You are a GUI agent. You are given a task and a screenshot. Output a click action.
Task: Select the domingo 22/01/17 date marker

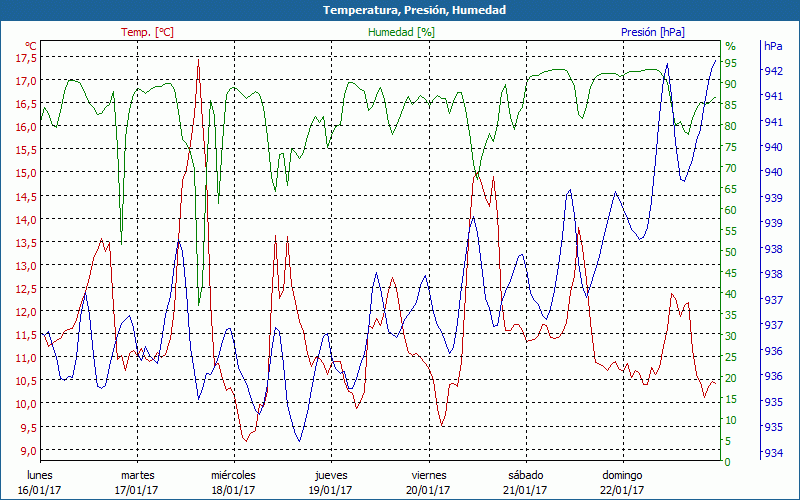tap(622, 482)
